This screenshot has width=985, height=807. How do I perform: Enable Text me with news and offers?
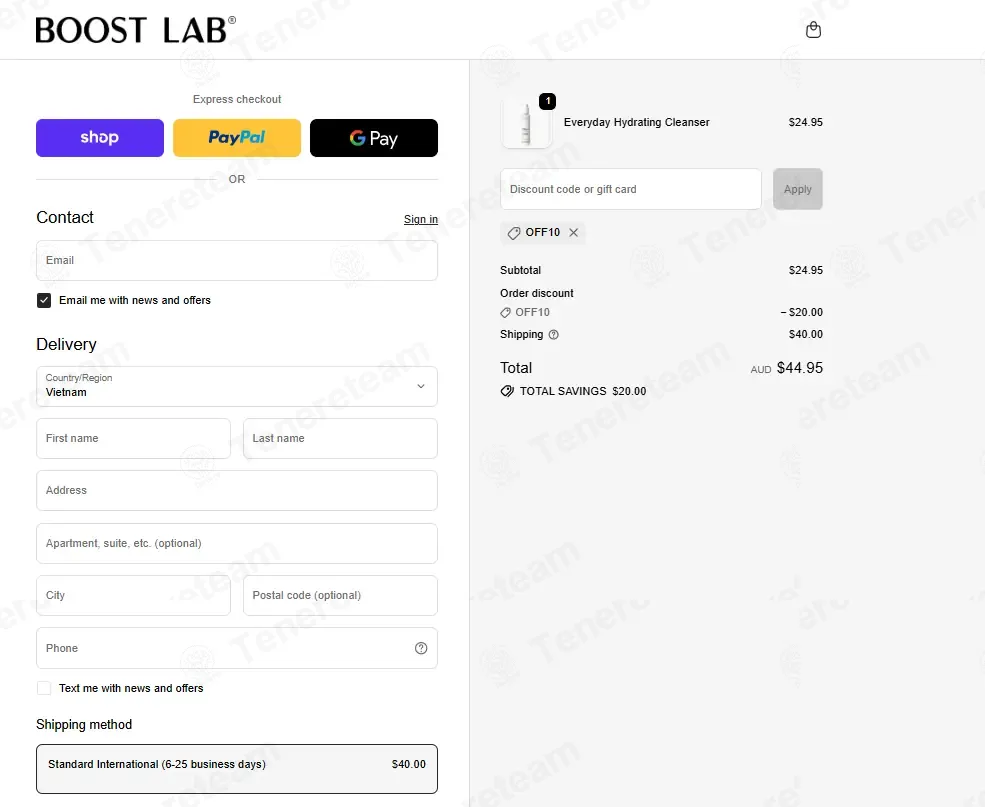coord(44,688)
